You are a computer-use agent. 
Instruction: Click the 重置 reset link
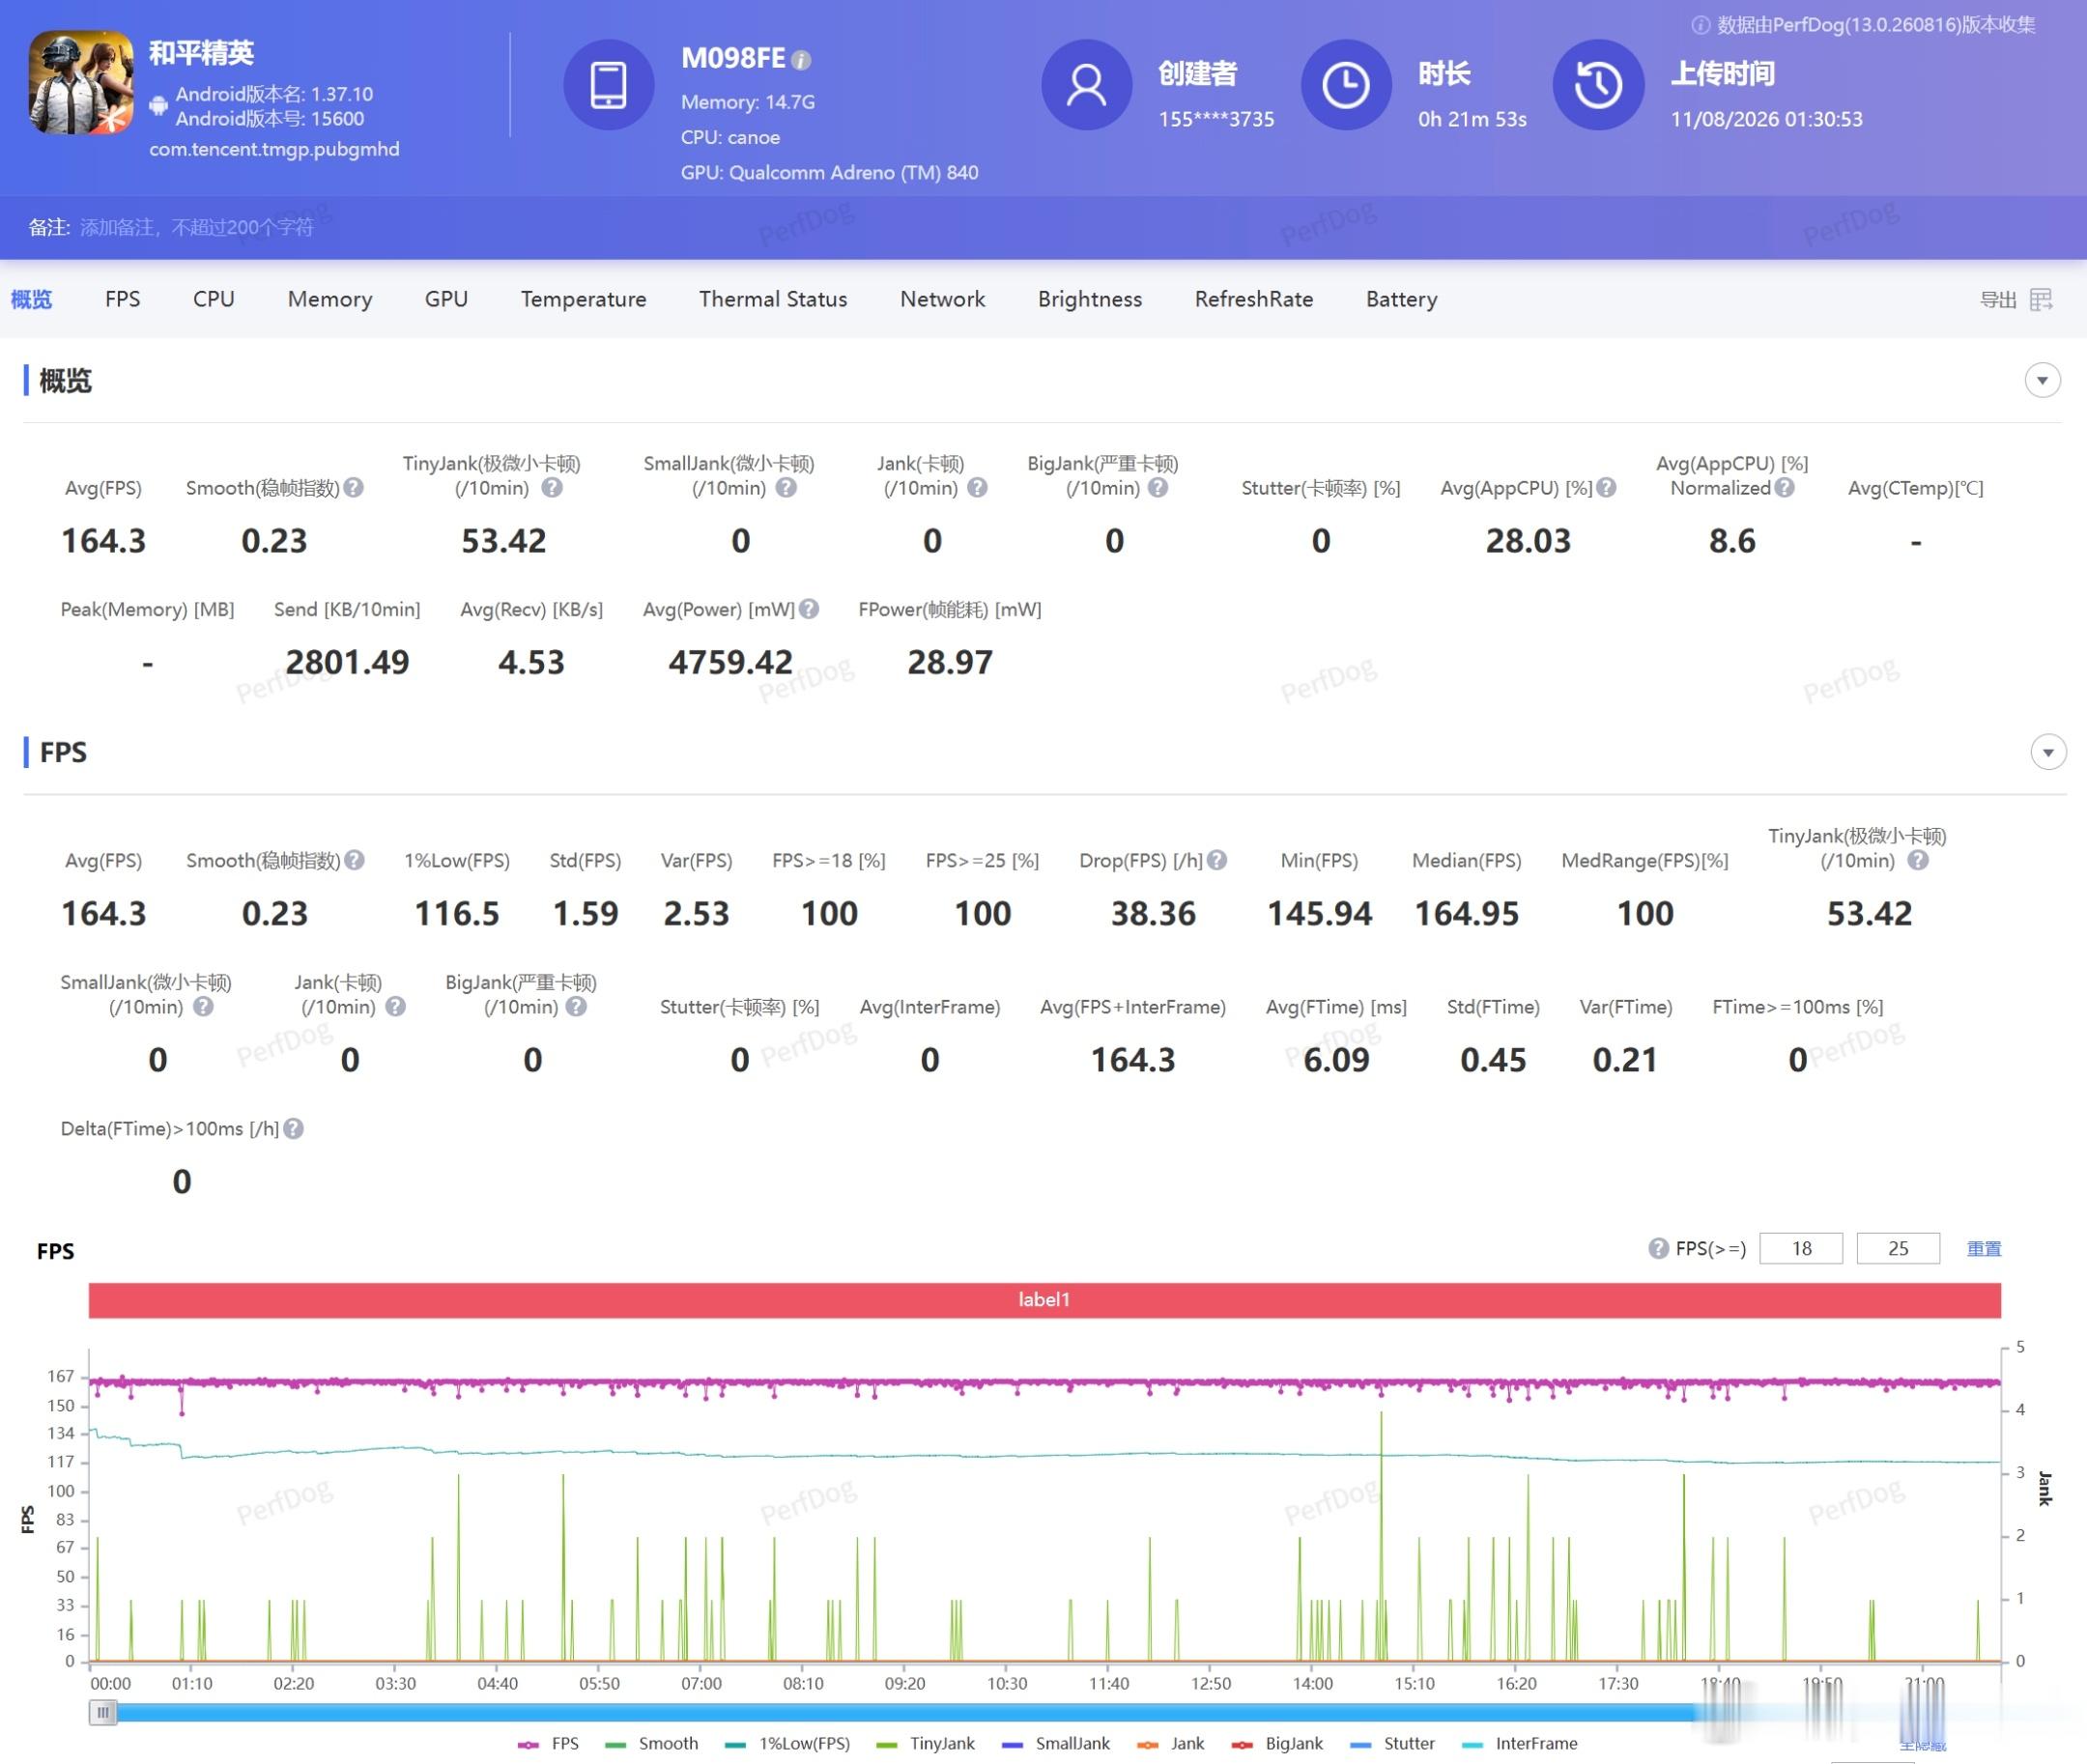[x=1983, y=1248]
